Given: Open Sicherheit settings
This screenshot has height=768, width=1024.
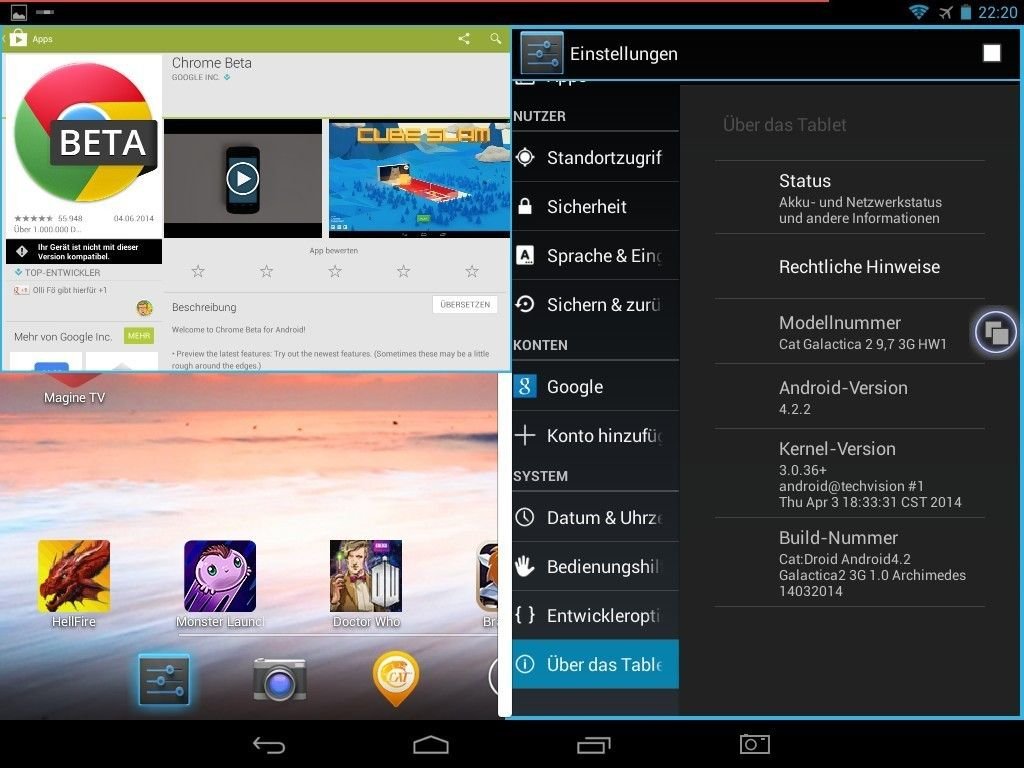Looking at the screenshot, I should pos(596,206).
